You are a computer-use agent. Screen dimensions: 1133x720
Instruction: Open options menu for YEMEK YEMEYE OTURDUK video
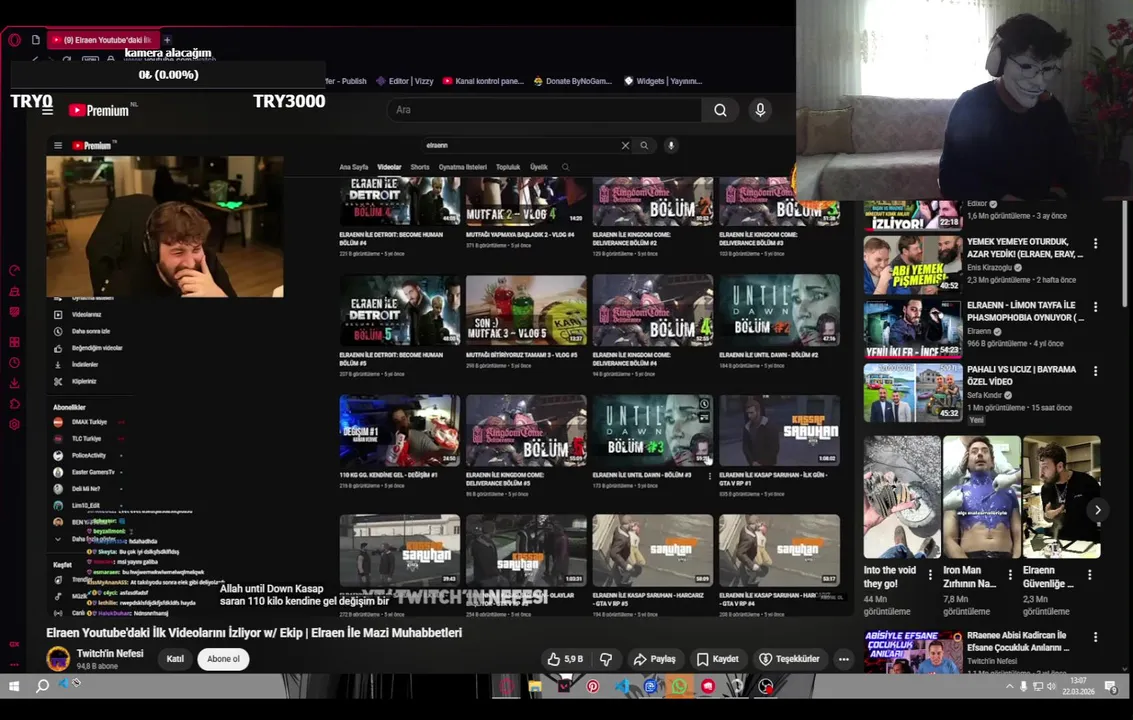[1095, 244]
